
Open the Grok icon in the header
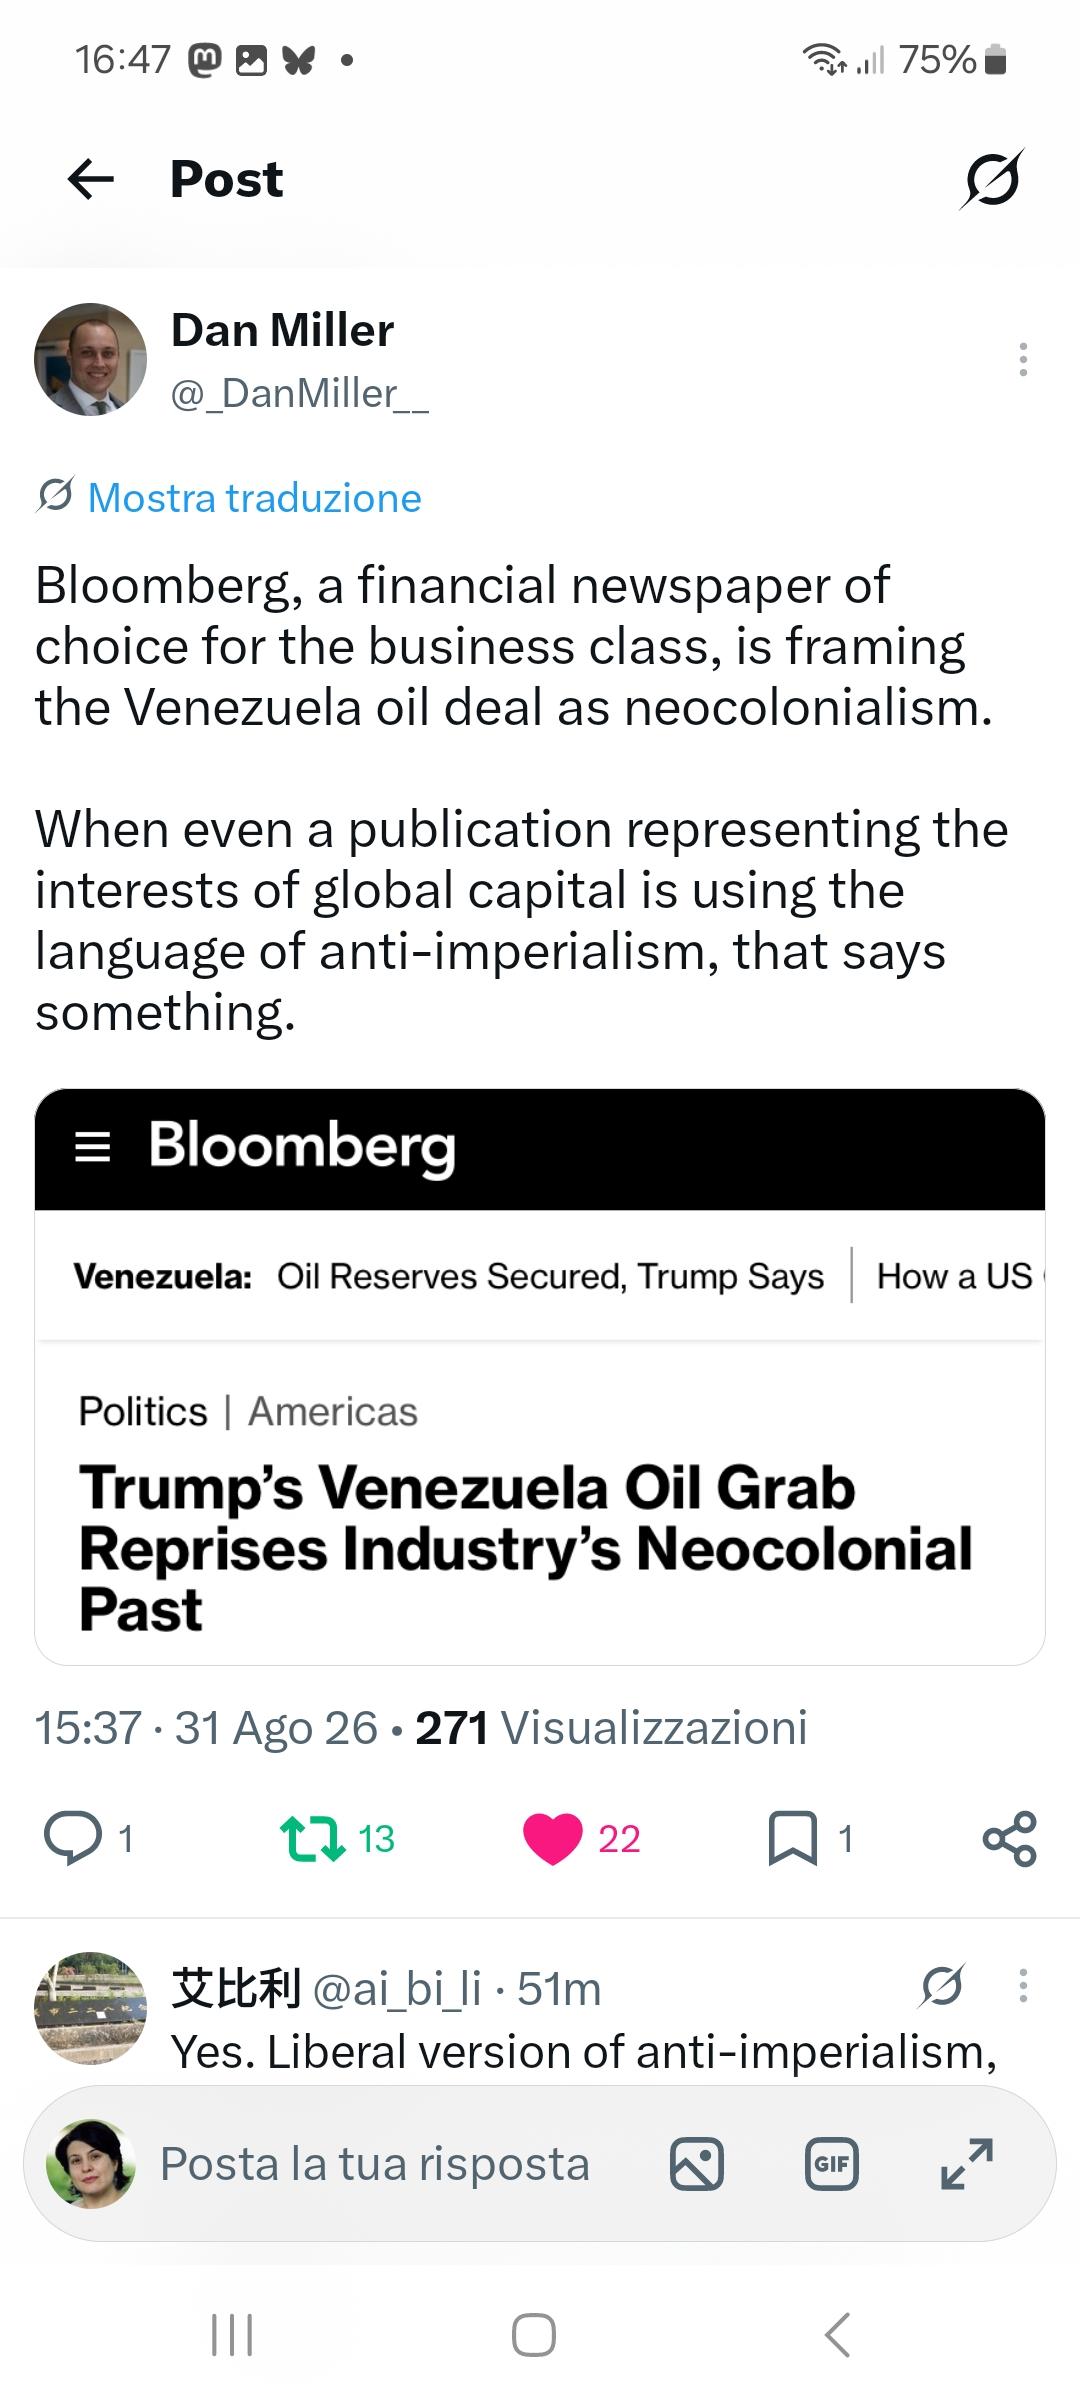pyautogui.click(x=991, y=180)
